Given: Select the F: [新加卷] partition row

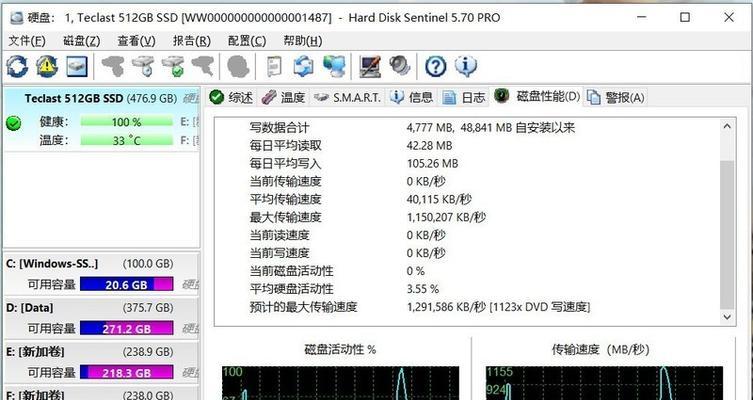Looking at the screenshot, I should (x=101, y=395).
